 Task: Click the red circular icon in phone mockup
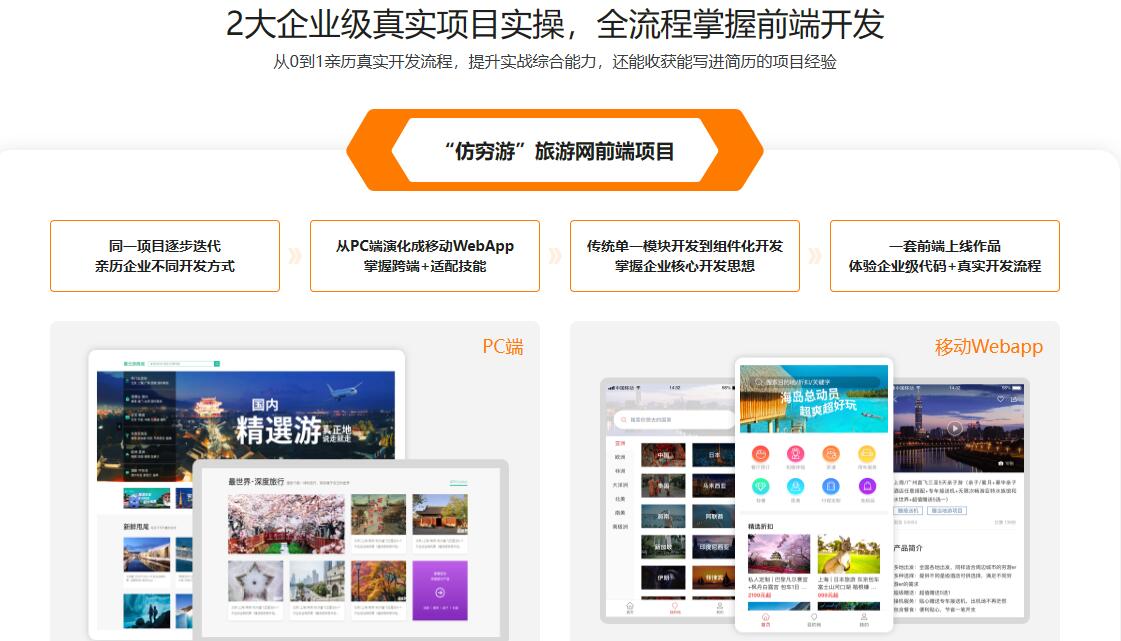tap(760, 454)
